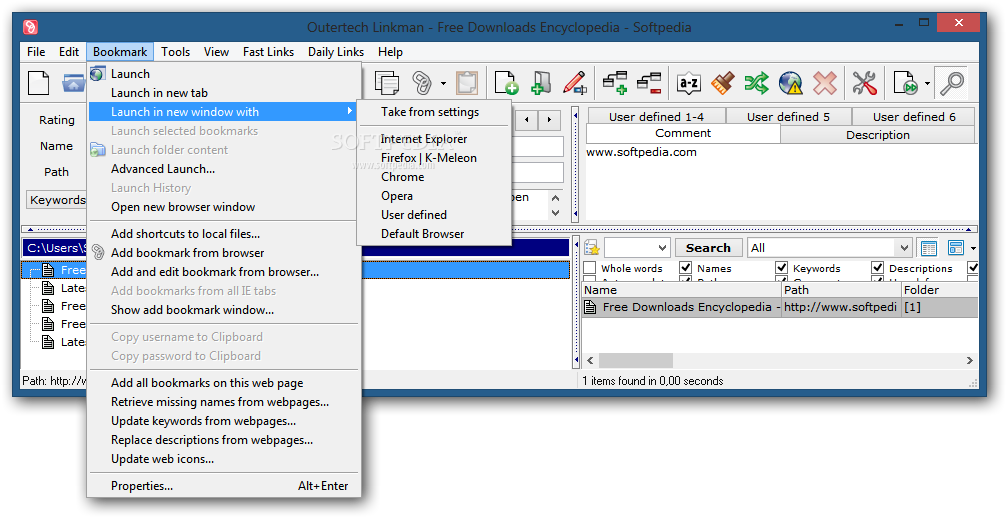Image resolution: width=1007 pixels, height=518 pixels.
Task: Click the new blank file toolbar icon
Action: (x=39, y=83)
